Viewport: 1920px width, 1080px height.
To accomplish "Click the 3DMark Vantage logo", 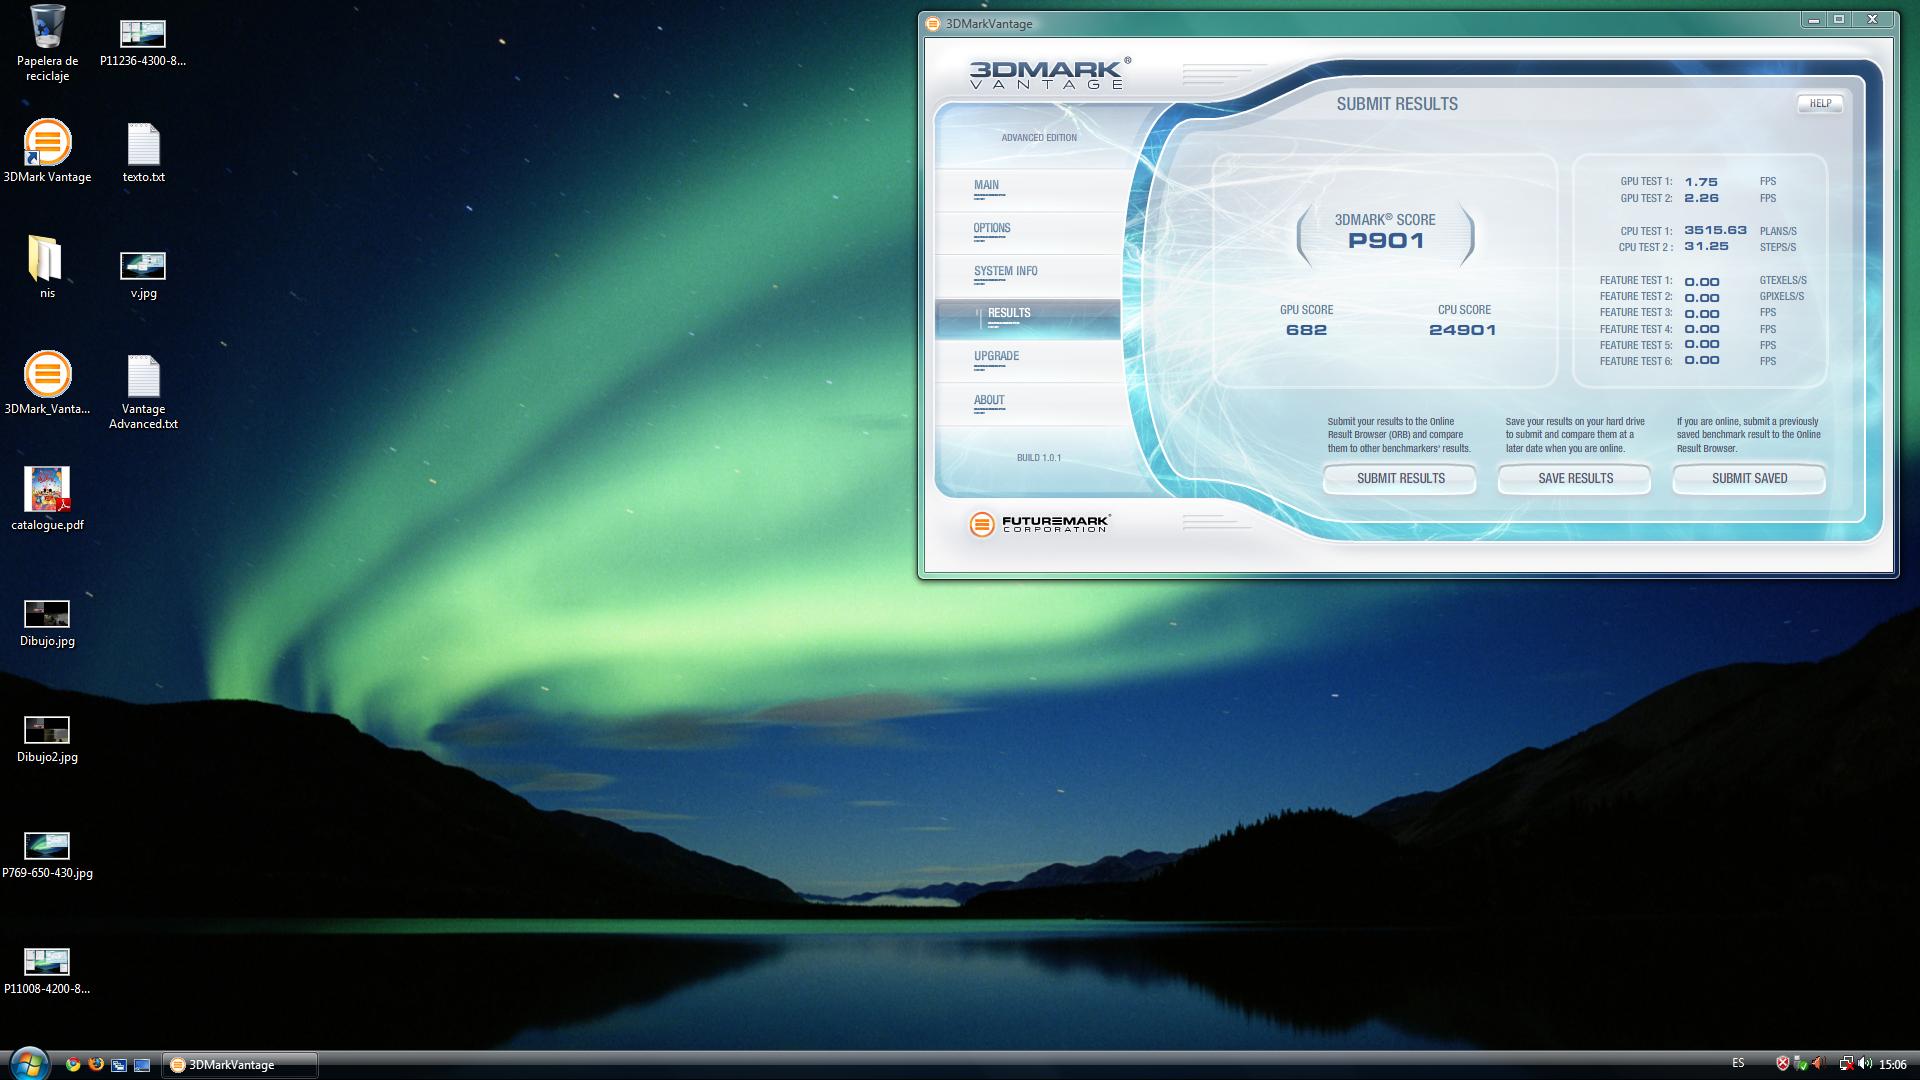I will click(x=1049, y=74).
